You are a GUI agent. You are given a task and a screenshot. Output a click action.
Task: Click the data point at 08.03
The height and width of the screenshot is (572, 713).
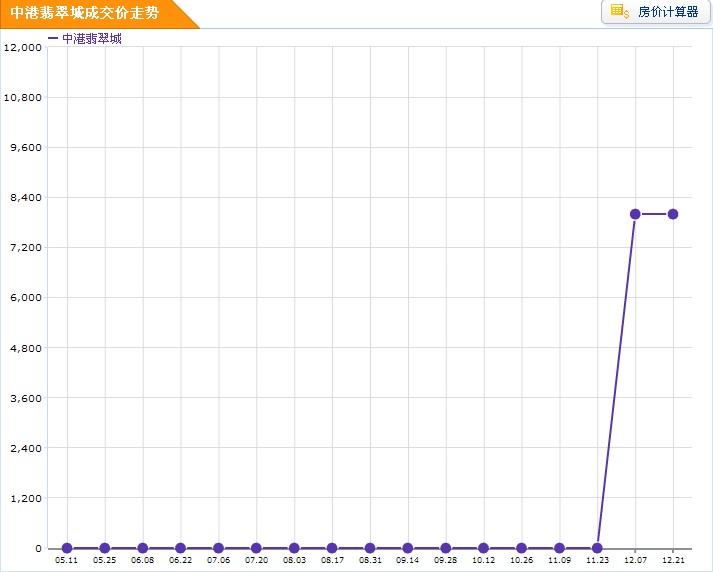(x=294, y=548)
